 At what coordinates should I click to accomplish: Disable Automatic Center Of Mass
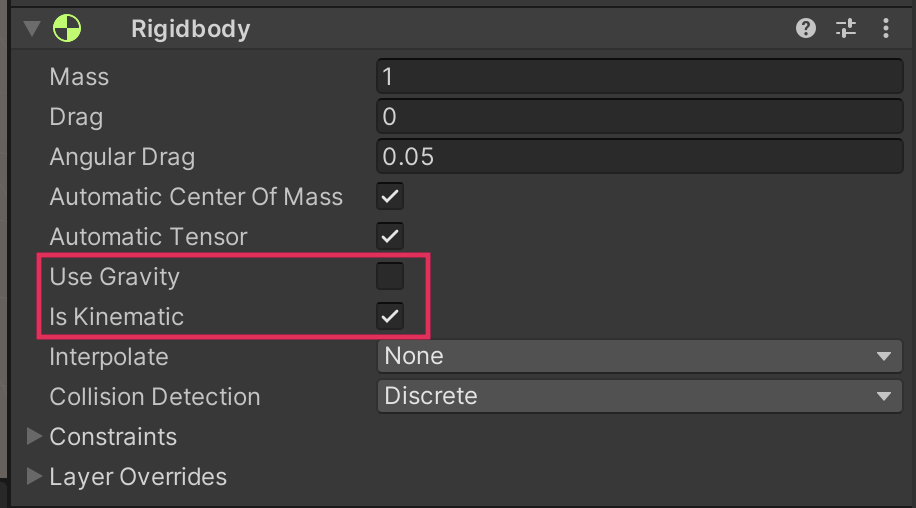(390, 197)
